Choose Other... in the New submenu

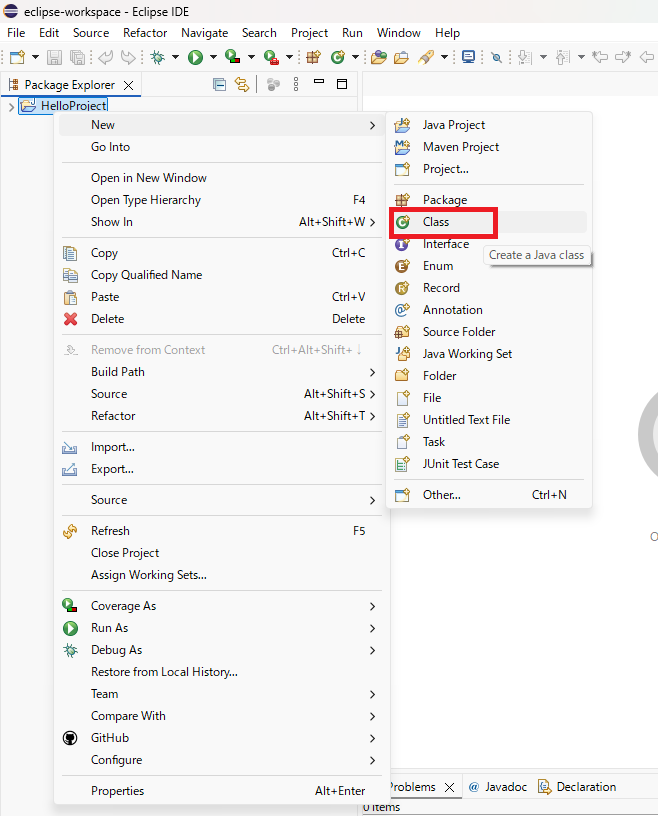[x=489, y=495]
